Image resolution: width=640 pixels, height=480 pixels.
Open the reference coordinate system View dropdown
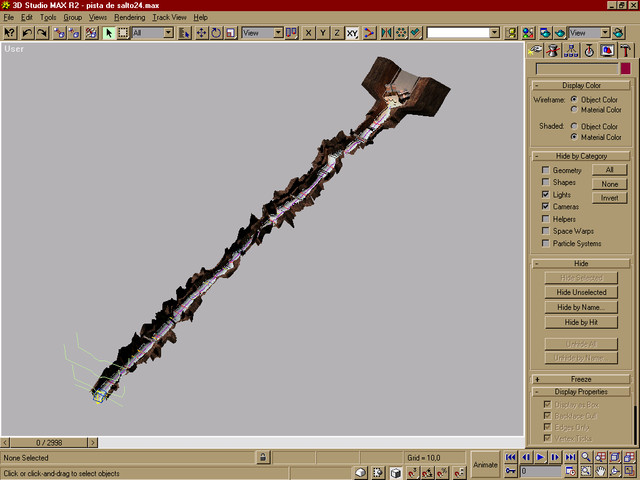coord(278,33)
